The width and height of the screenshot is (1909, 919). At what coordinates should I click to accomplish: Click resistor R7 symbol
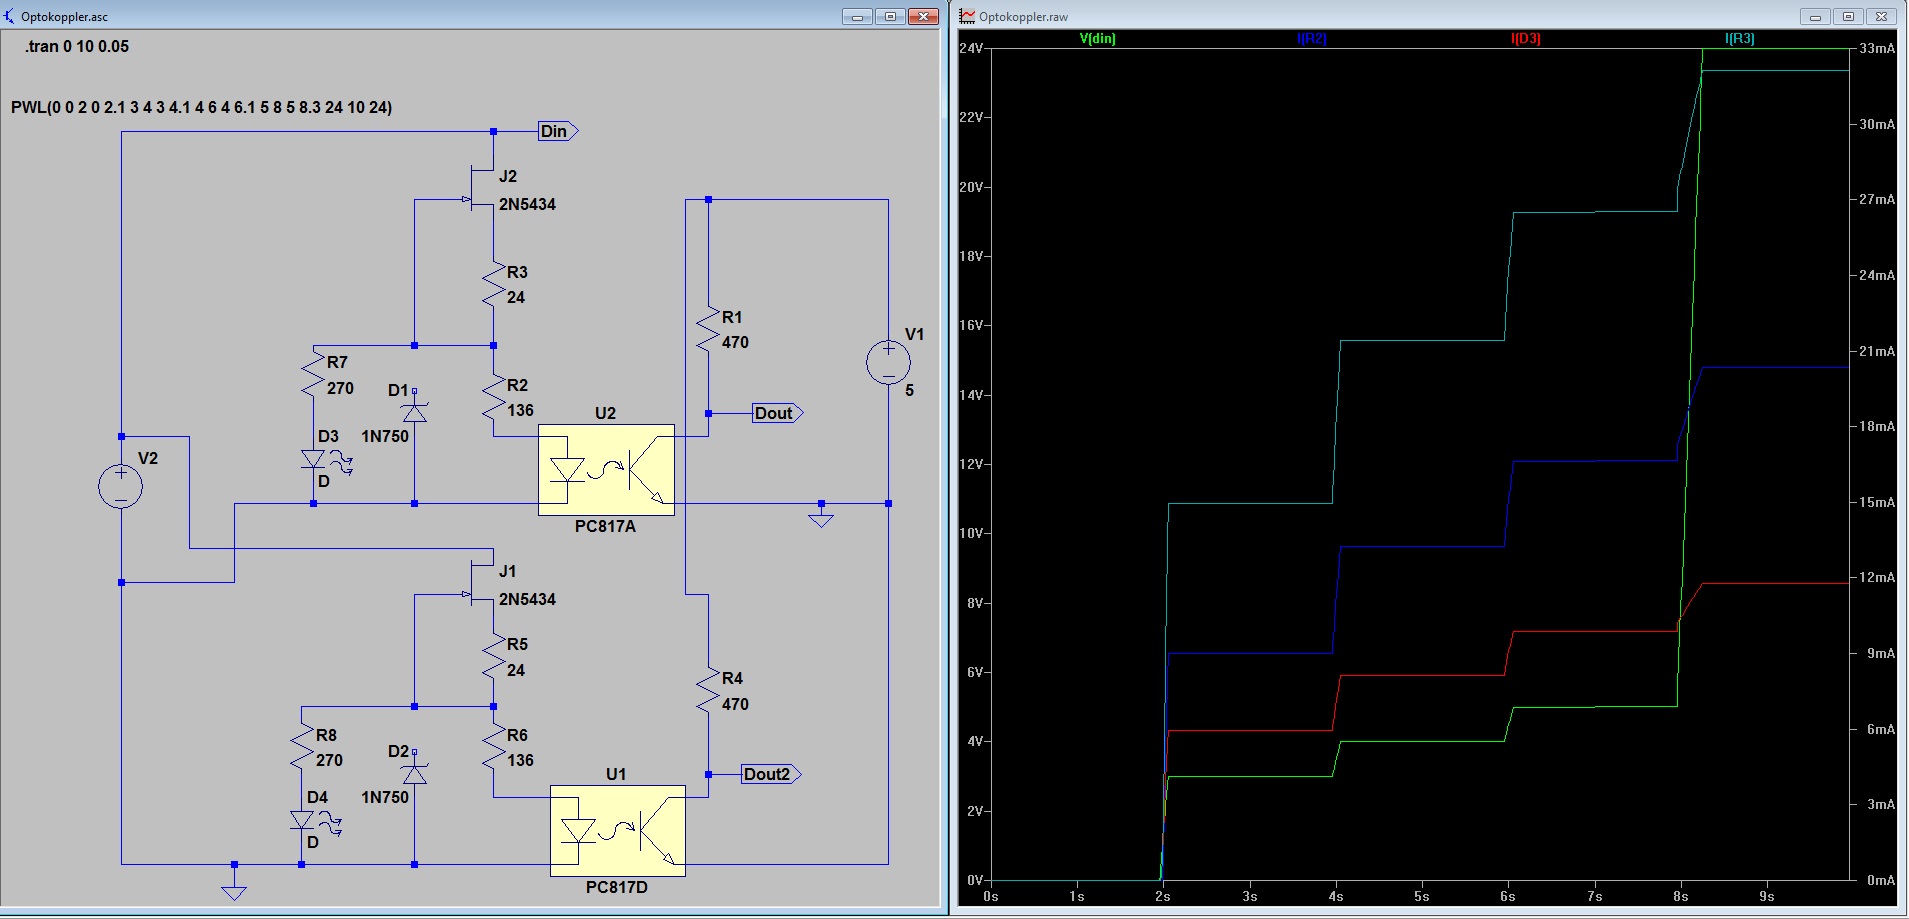point(314,374)
